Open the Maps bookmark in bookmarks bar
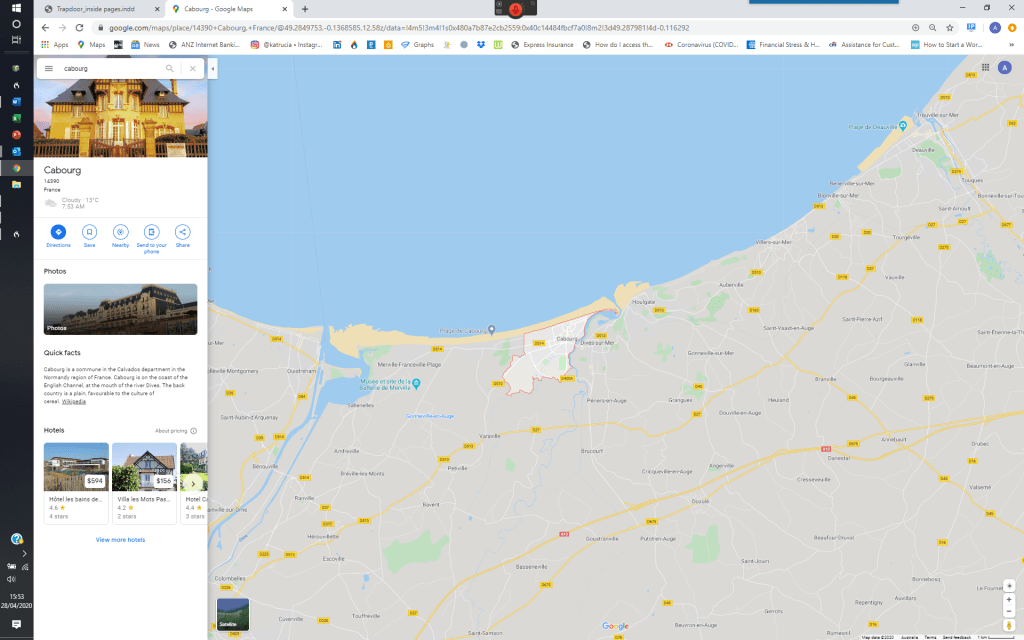 point(91,45)
